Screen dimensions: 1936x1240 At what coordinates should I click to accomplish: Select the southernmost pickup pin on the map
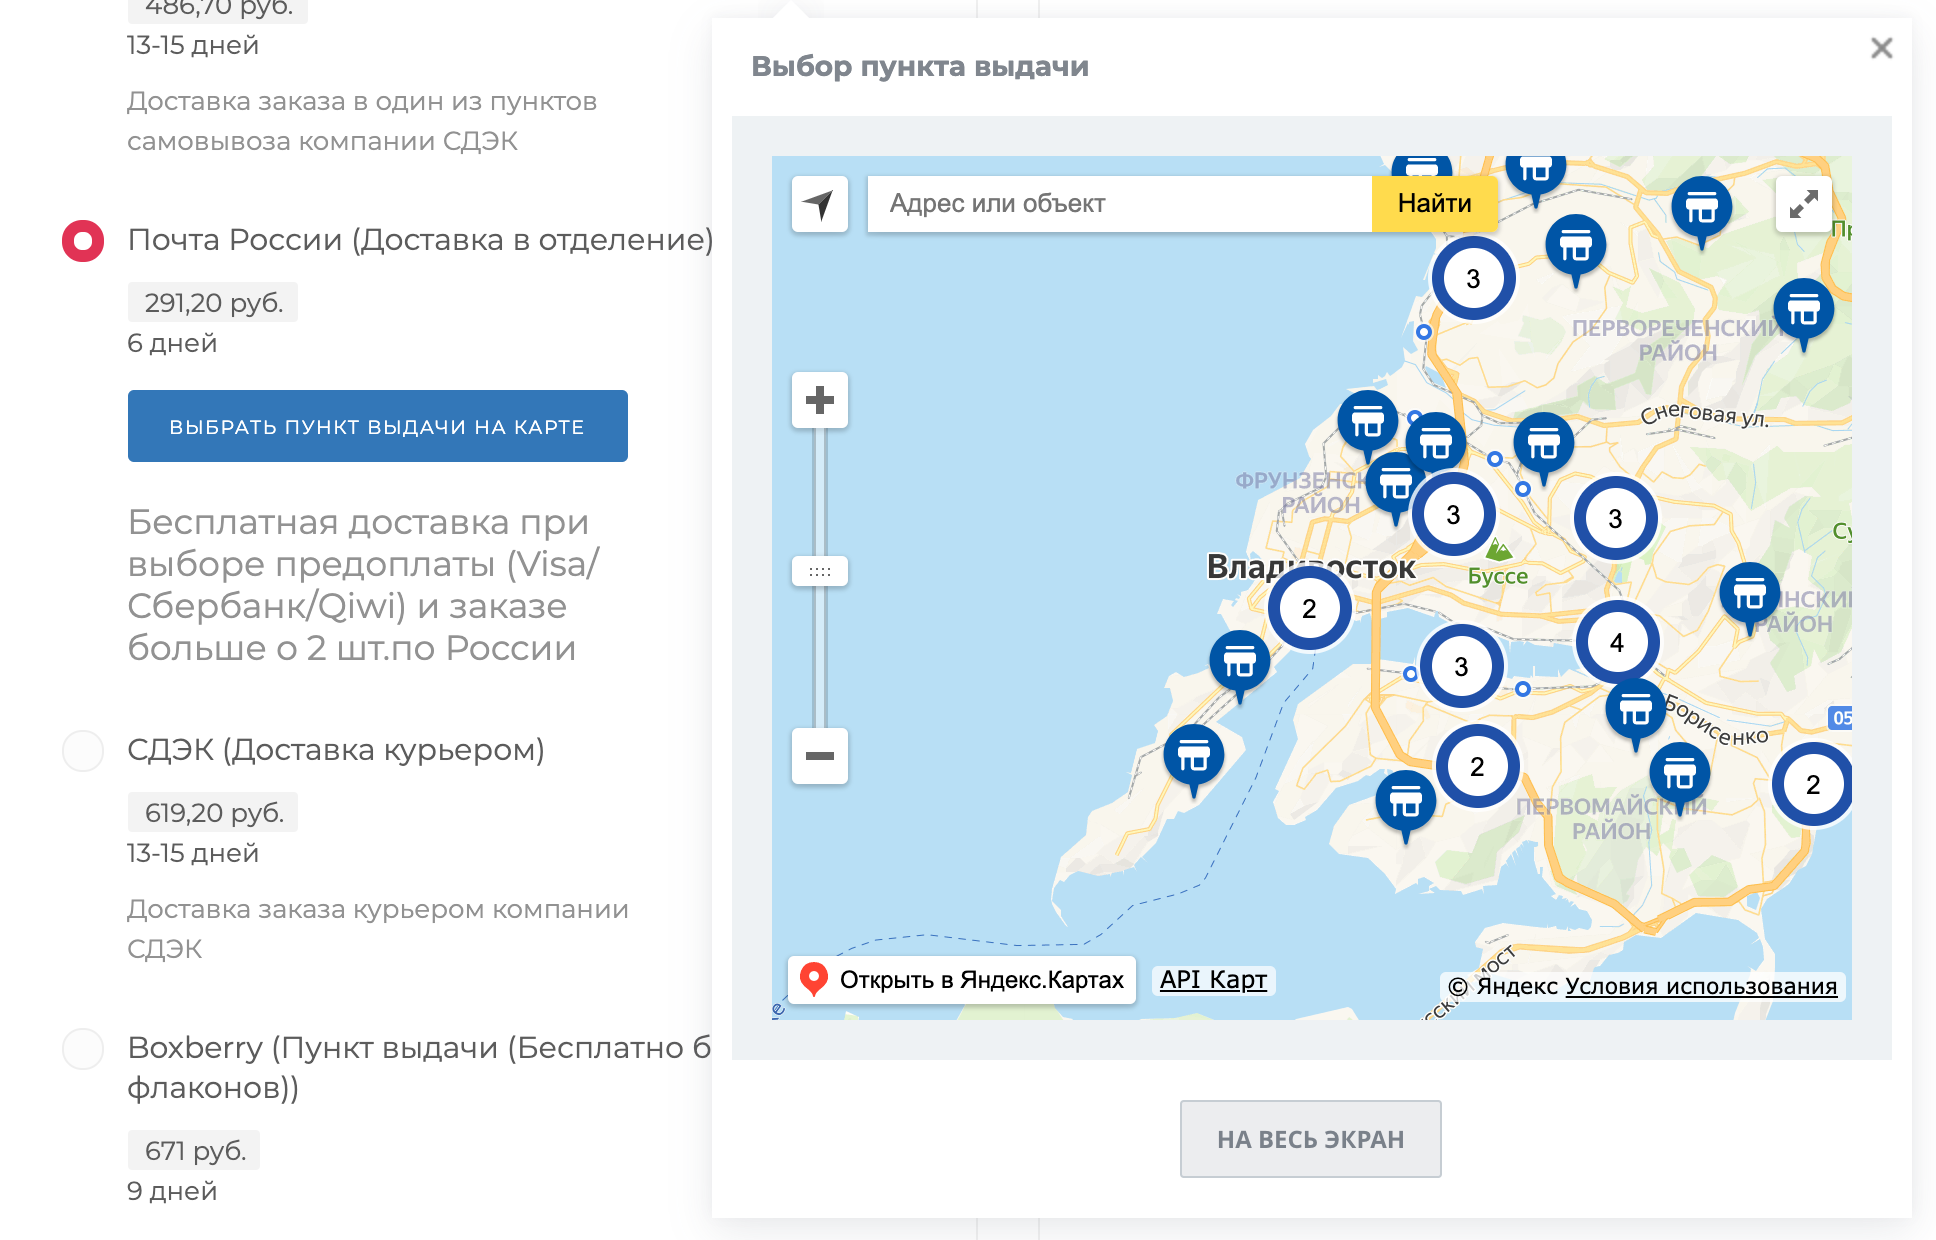pyautogui.click(x=1406, y=803)
